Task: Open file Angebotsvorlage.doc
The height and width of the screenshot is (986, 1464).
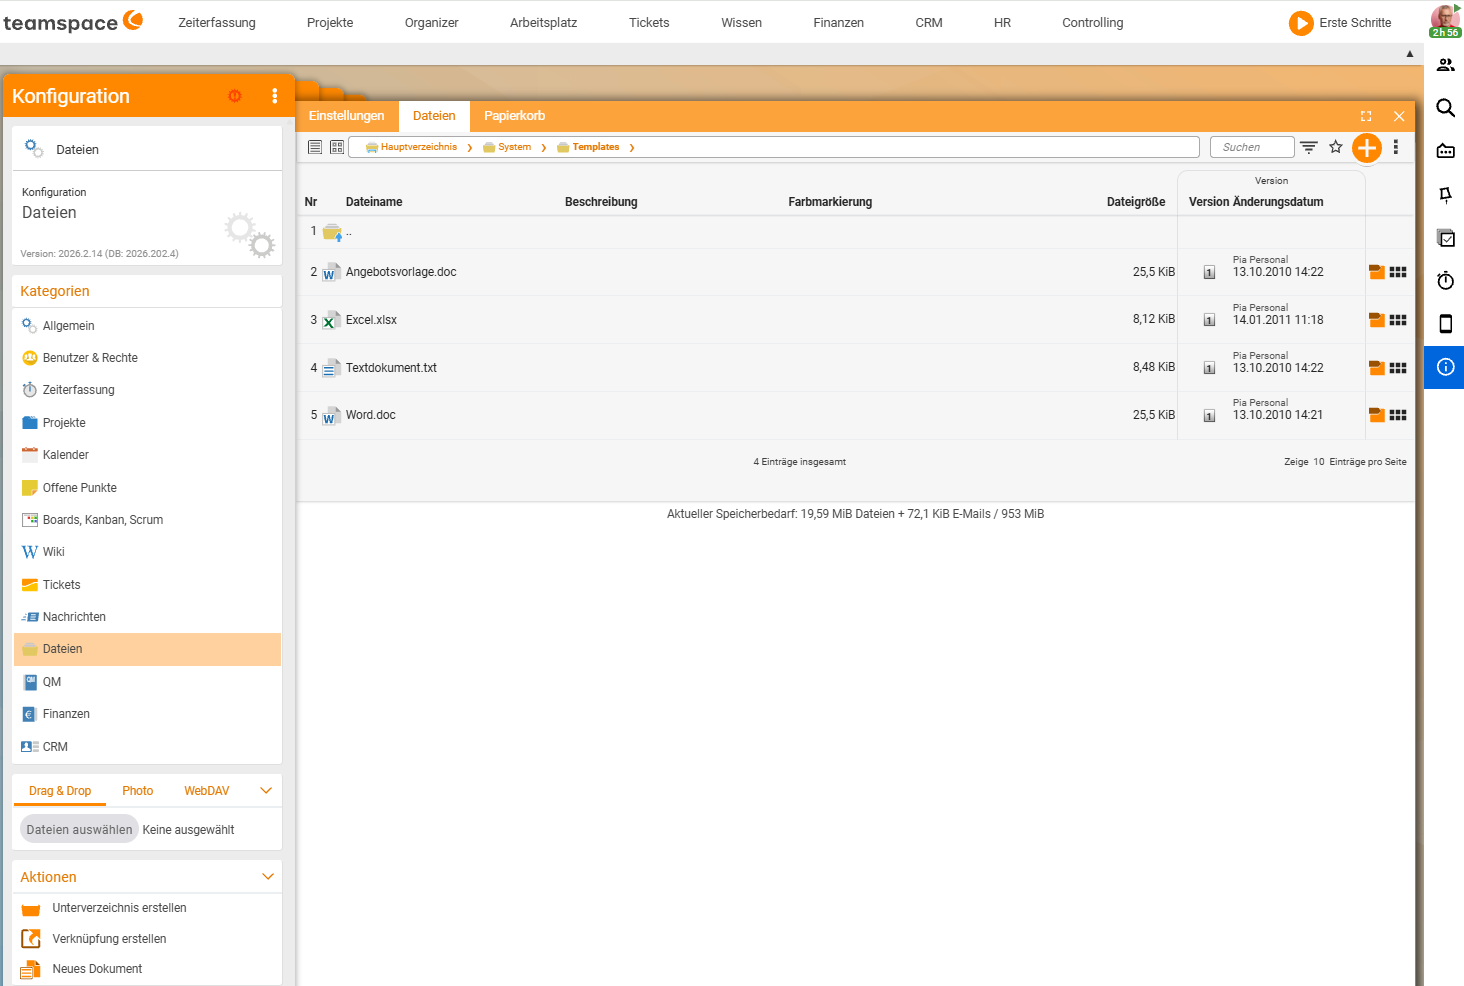Action: (x=401, y=272)
